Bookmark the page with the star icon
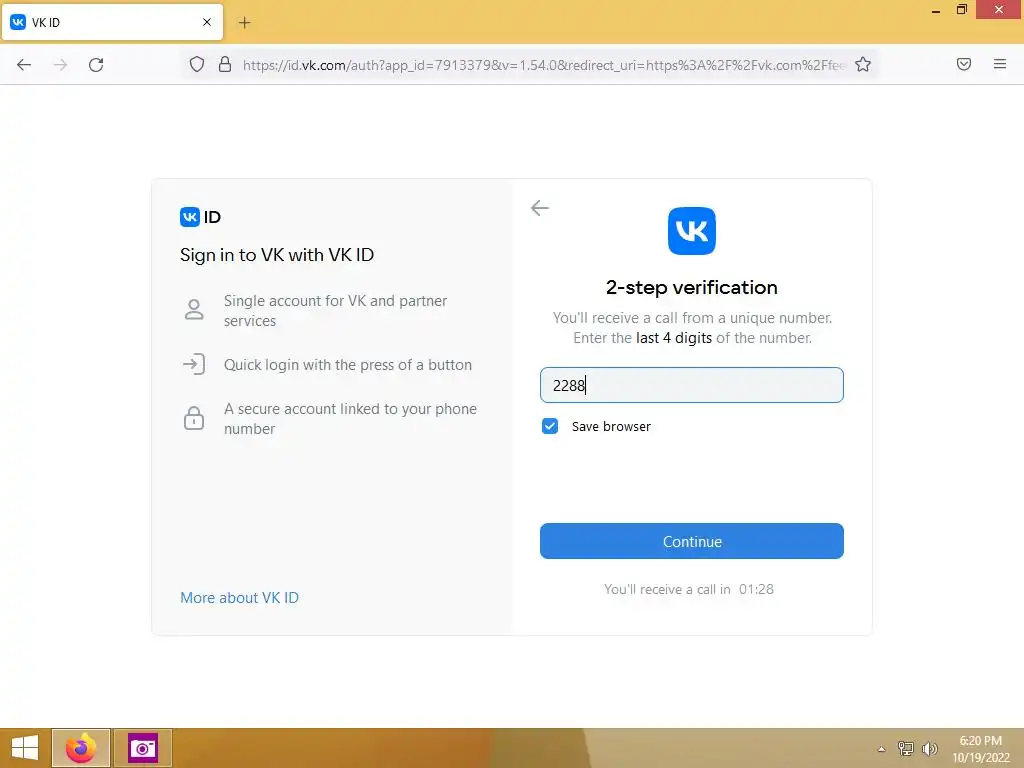This screenshot has width=1024, height=768. click(x=863, y=64)
